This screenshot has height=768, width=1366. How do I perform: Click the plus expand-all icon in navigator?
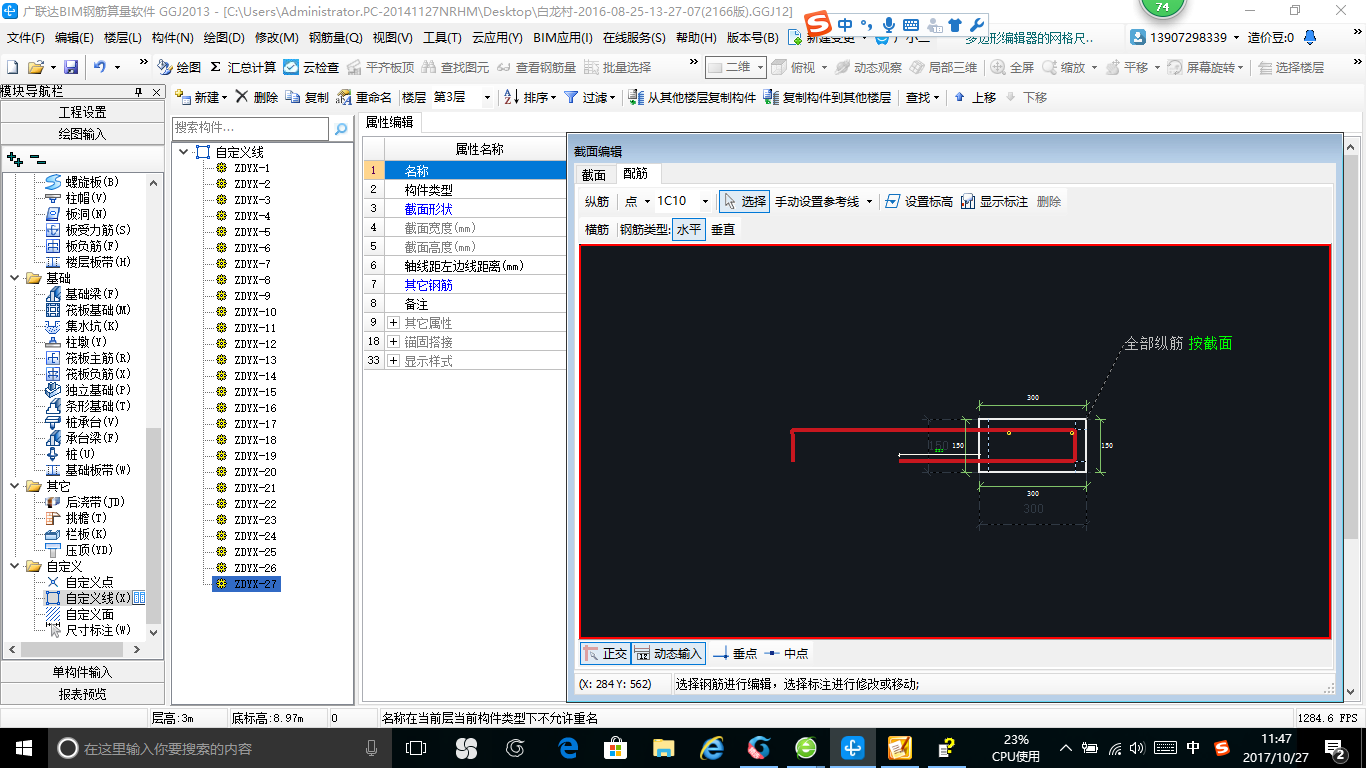click(15, 158)
